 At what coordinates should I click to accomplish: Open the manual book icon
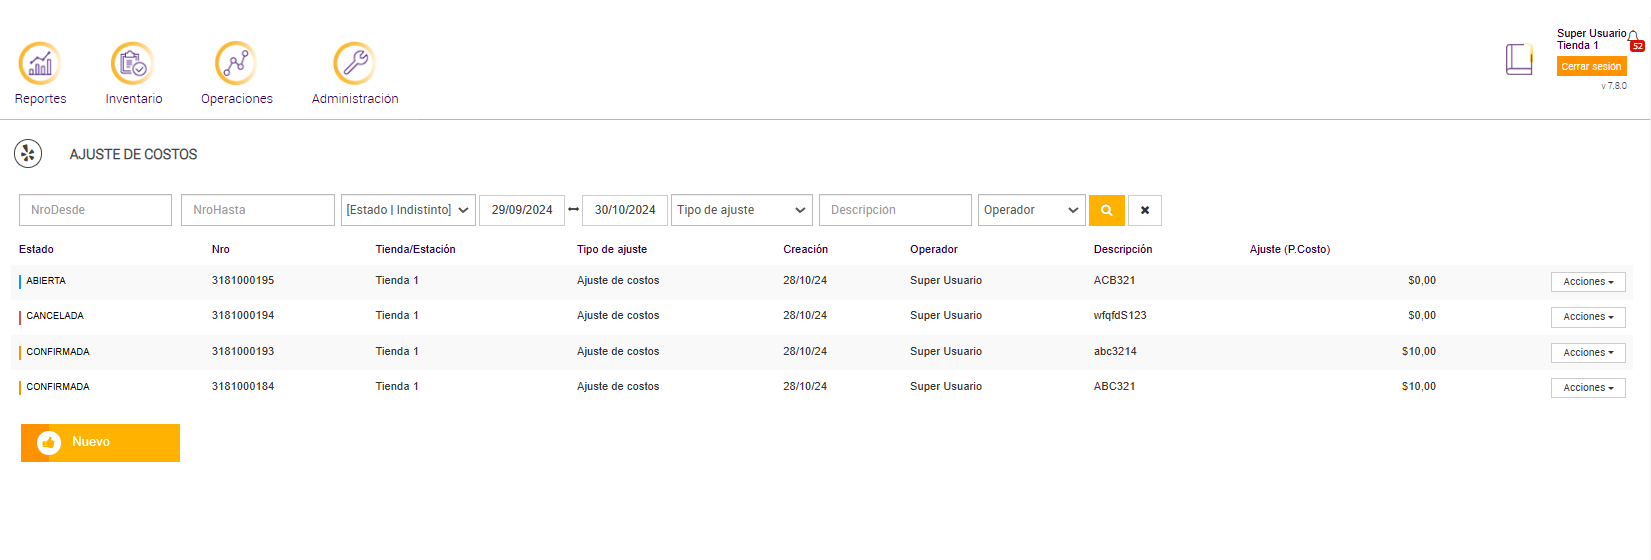click(x=1519, y=59)
